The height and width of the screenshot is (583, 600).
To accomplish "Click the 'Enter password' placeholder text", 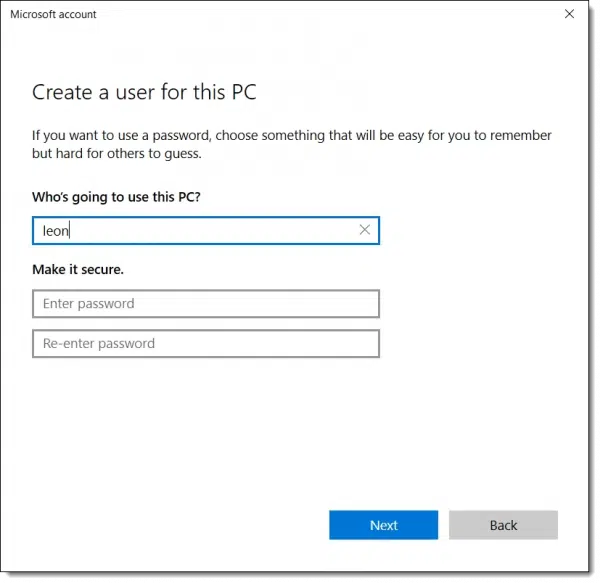I will pyautogui.click(x=88, y=303).
